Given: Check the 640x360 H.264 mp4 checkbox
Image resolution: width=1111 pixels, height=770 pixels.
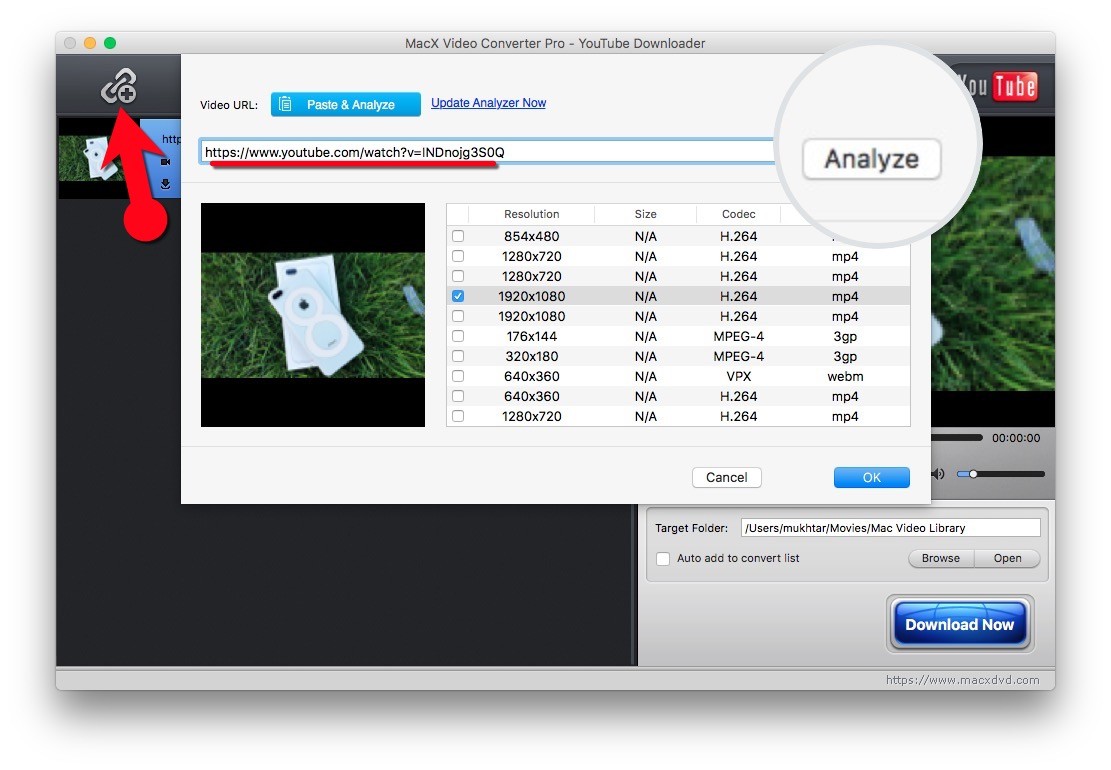Looking at the screenshot, I should pyautogui.click(x=458, y=396).
